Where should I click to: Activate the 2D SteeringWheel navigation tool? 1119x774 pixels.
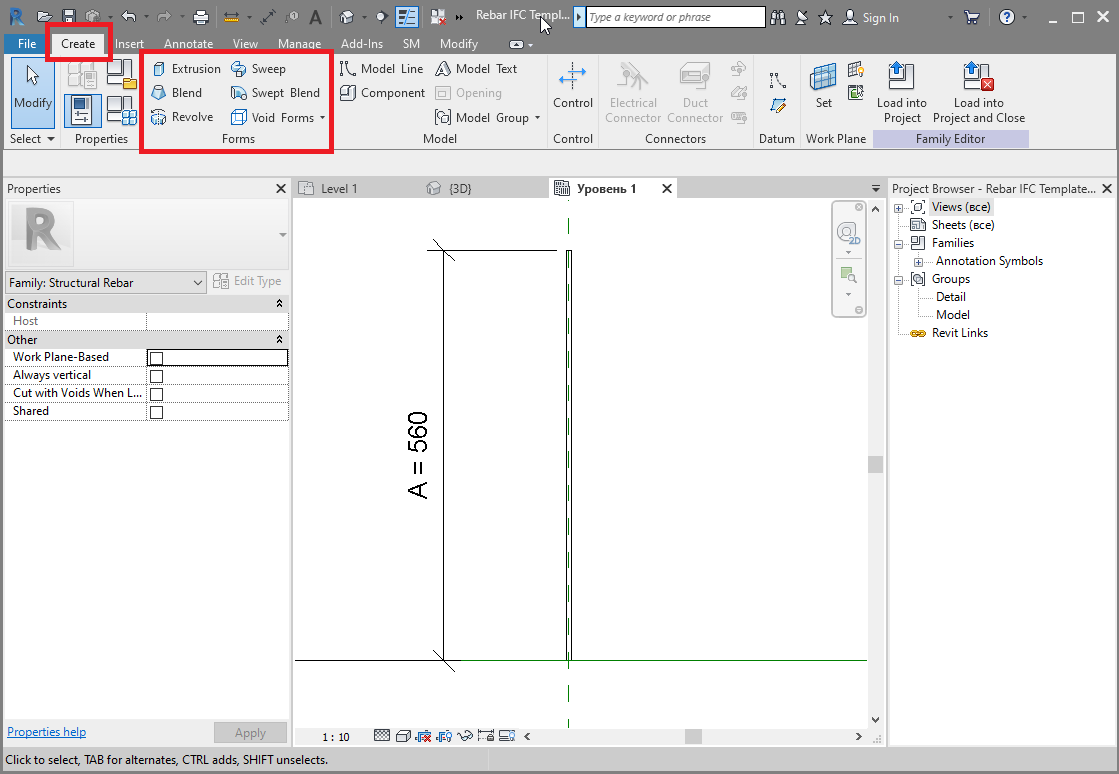tap(849, 232)
